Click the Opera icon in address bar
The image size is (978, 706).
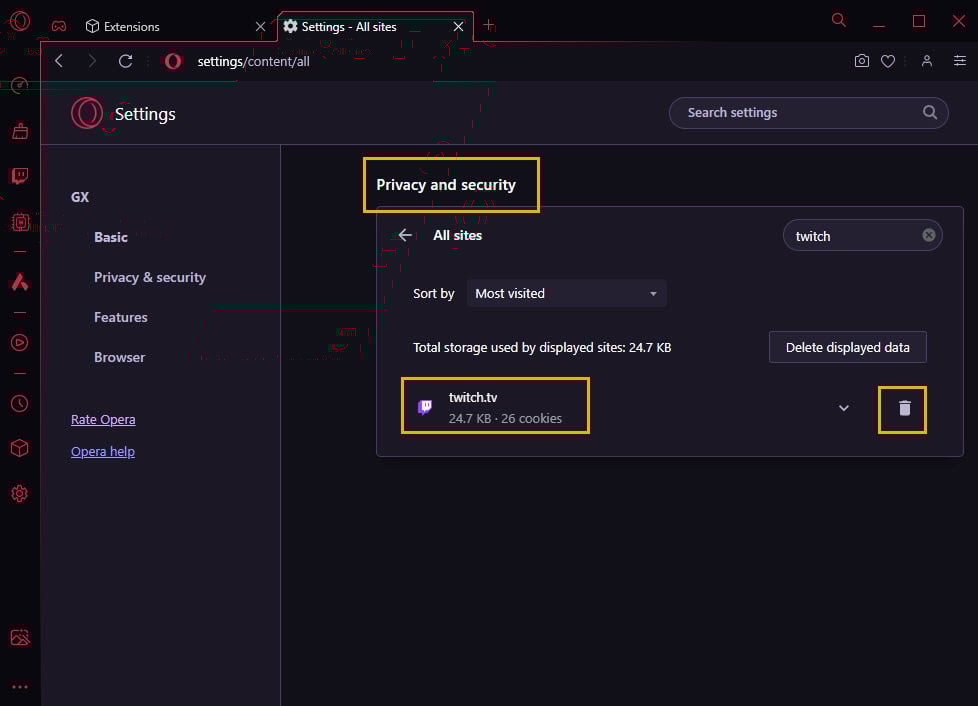coord(173,61)
